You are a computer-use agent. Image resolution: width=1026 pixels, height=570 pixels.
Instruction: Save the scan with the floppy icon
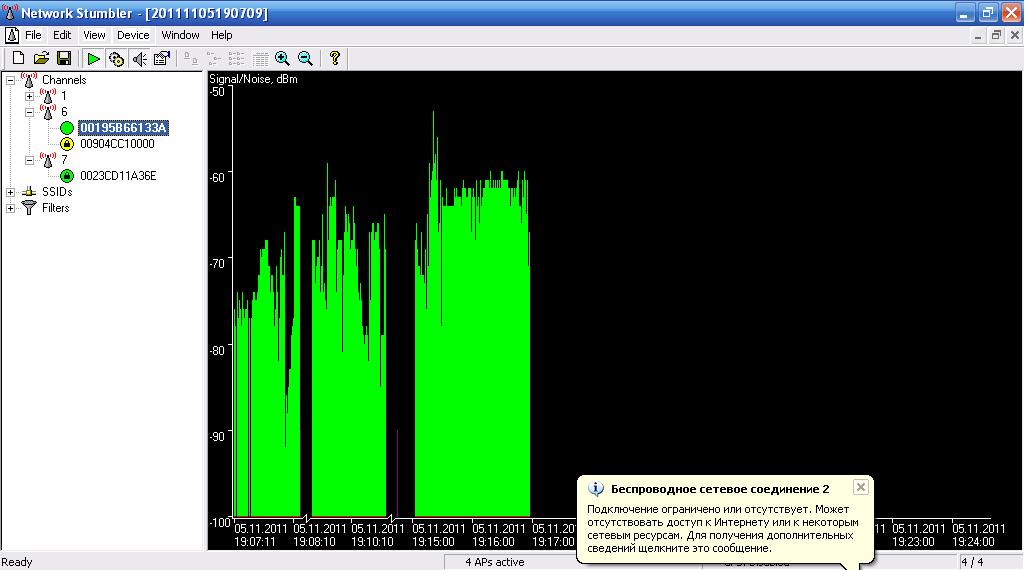[63, 59]
